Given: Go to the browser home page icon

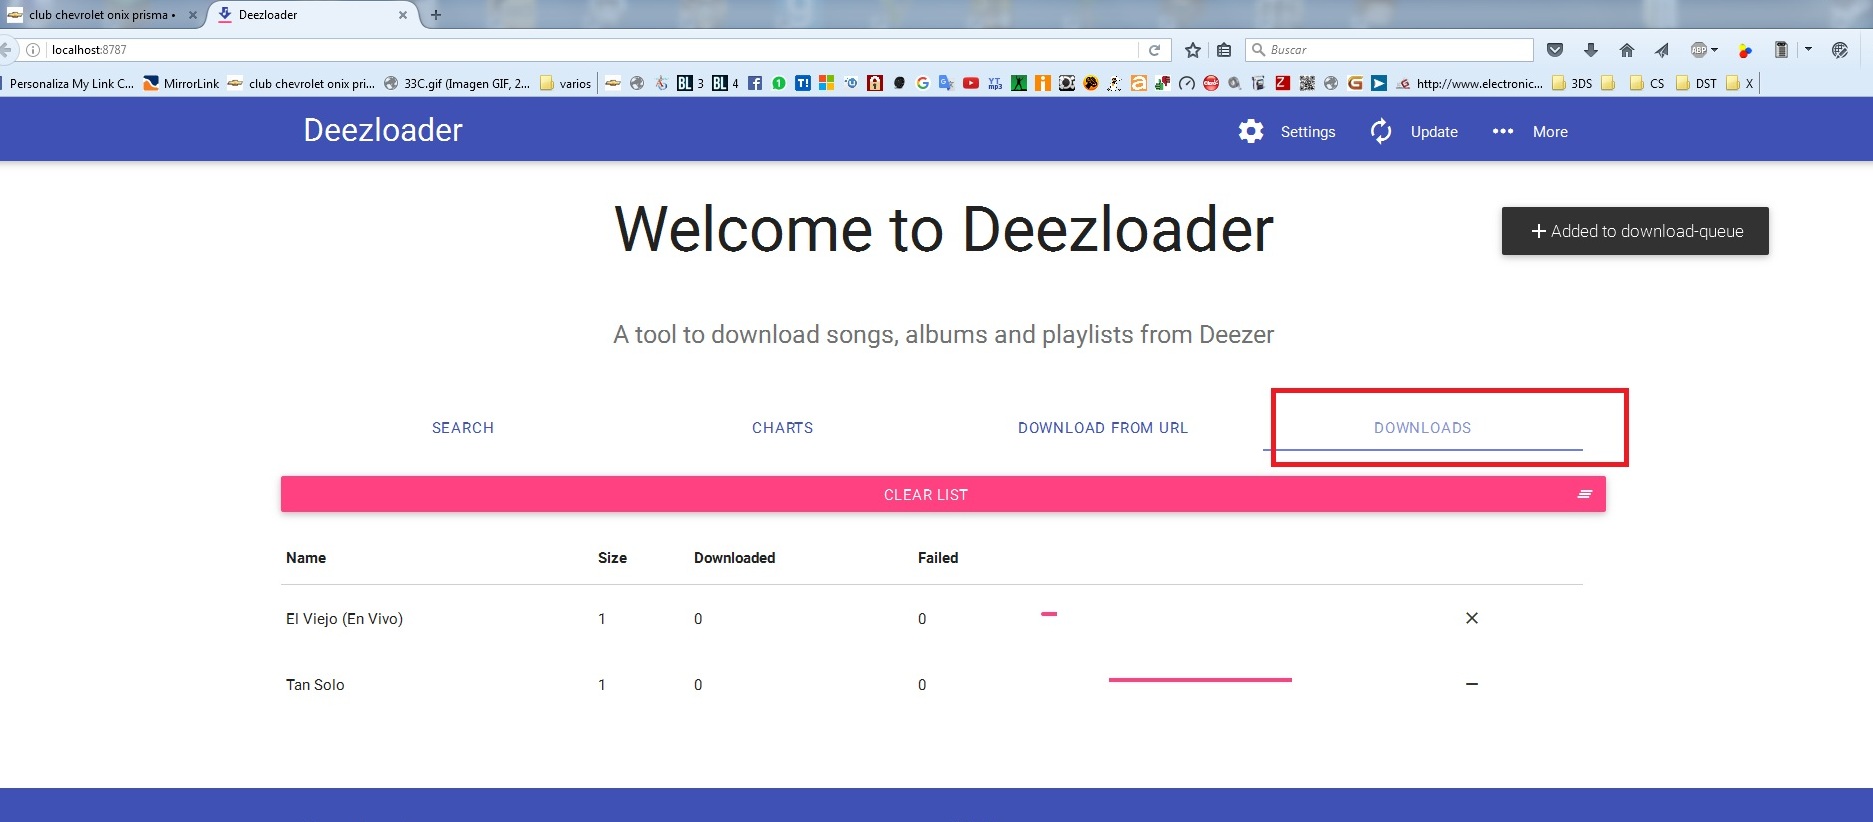Looking at the screenshot, I should tap(1626, 50).
